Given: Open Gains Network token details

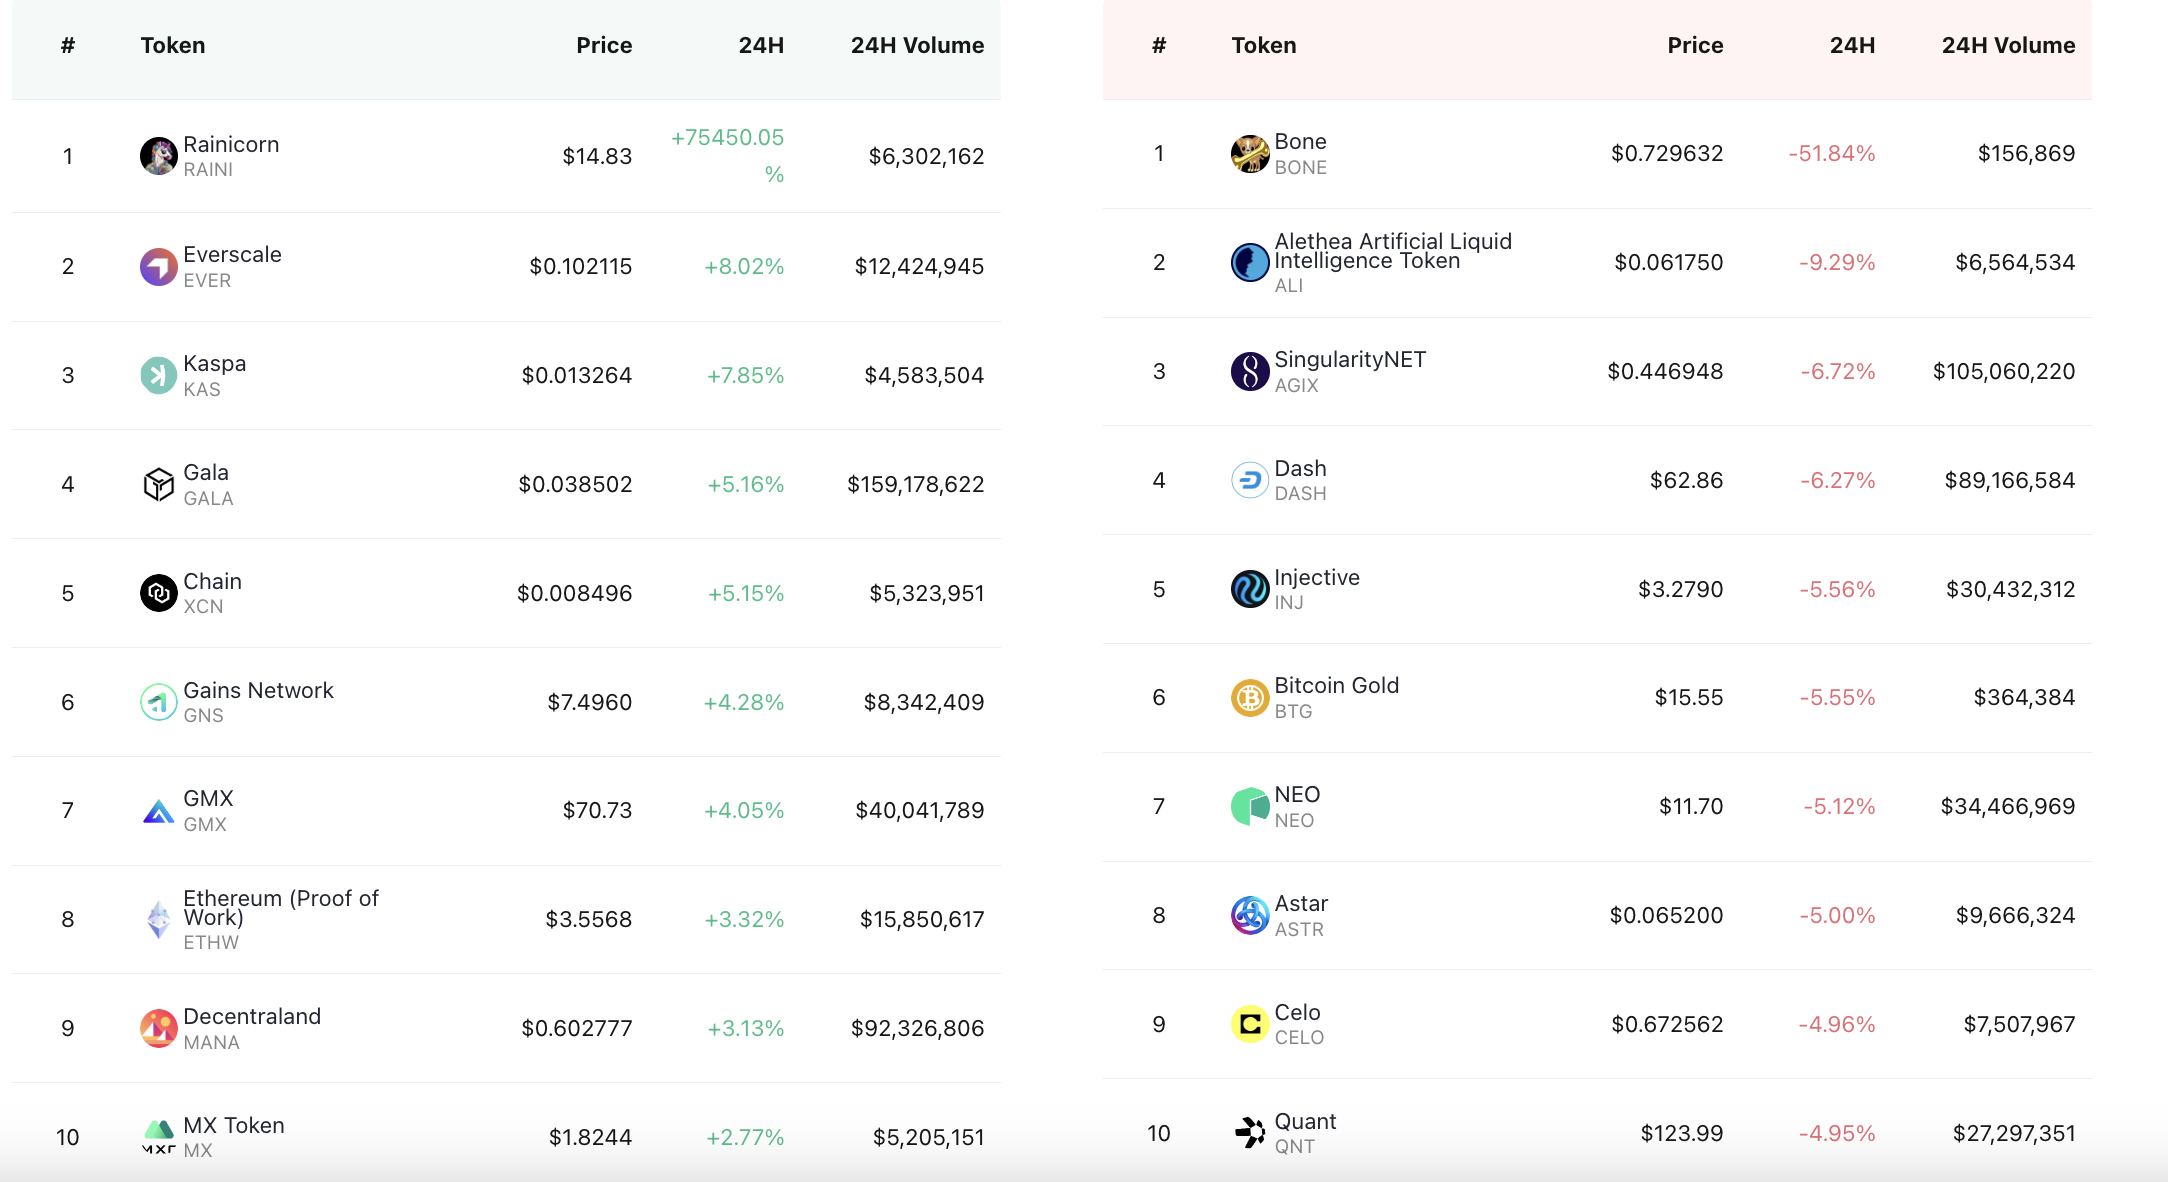Looking at the screenshot, I should coord(258,690).
